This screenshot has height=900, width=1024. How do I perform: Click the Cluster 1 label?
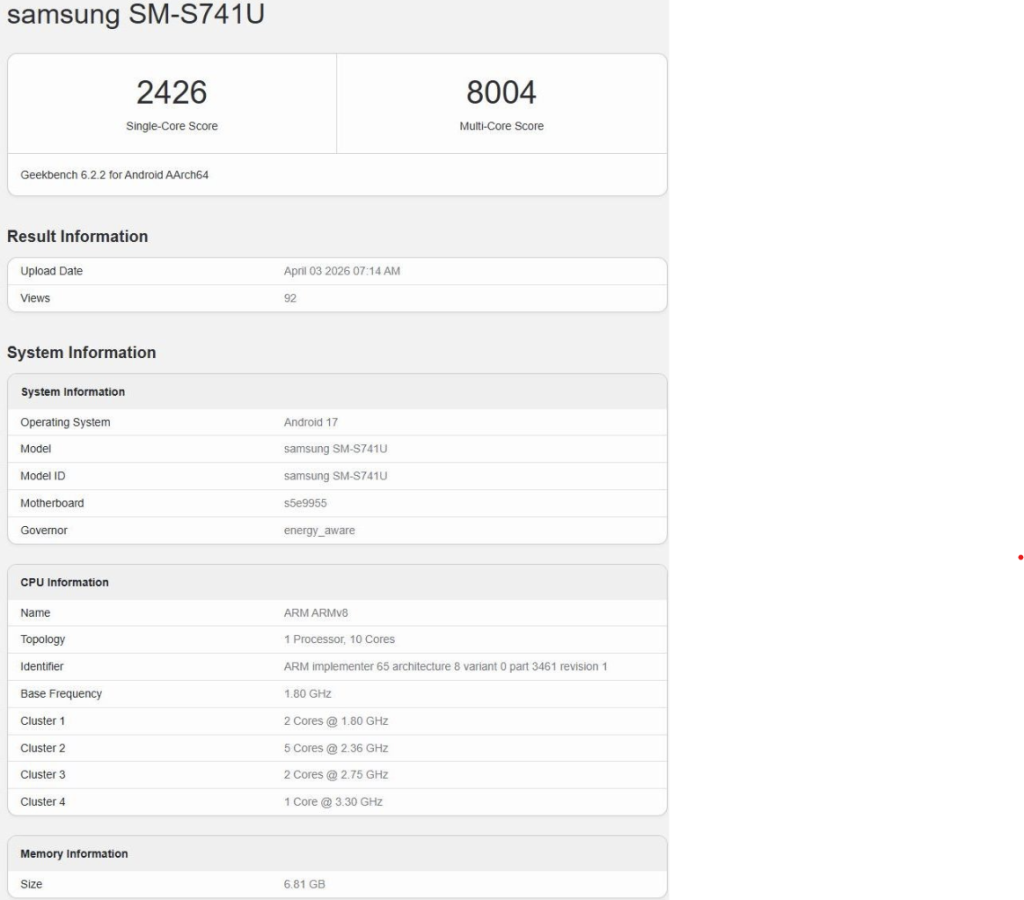pyautogui.click(x=43, y=722)
